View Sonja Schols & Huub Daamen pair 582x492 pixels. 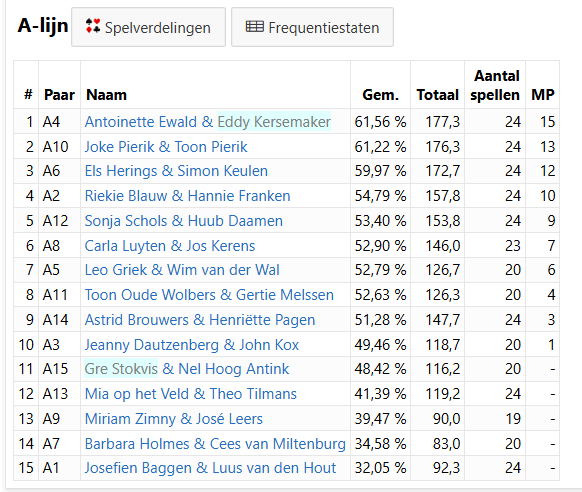[x=184, y=221]
